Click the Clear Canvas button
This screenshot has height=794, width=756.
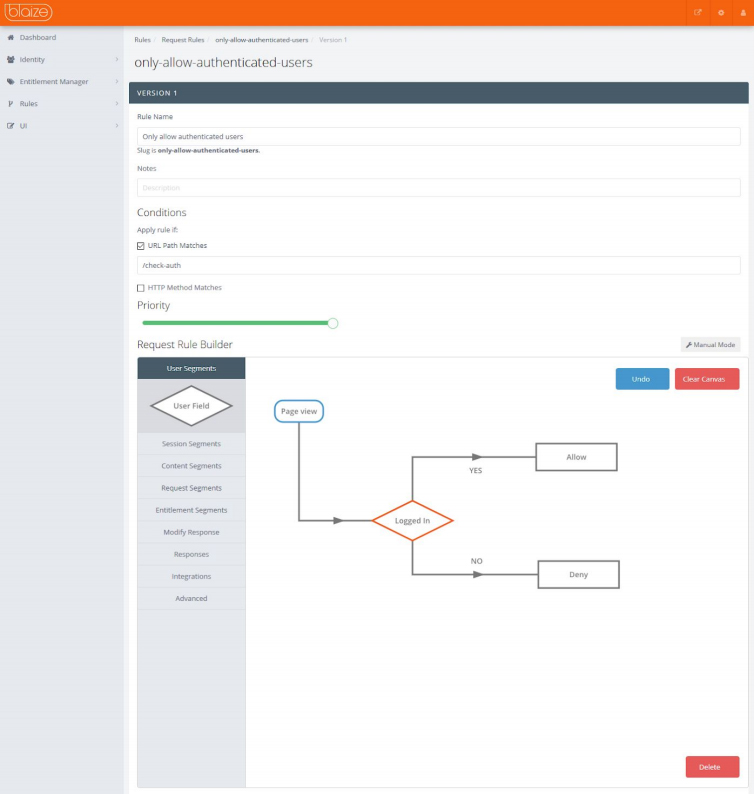(706, 379)
